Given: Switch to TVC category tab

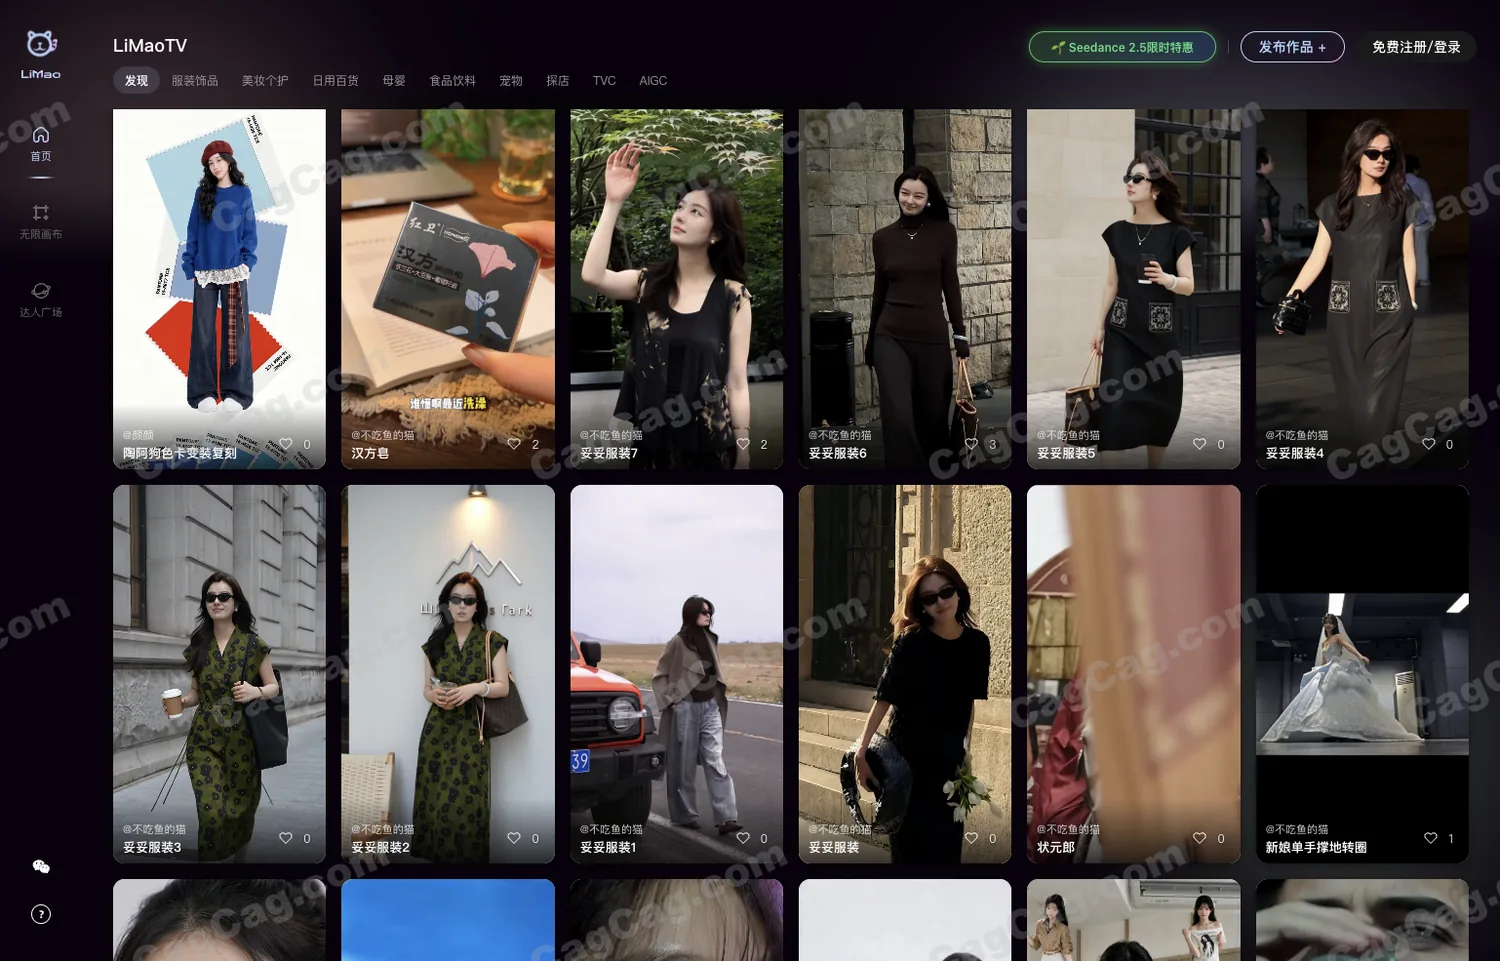Looking at the screenshot, I should pyautogui.click(x=604, y=81).
